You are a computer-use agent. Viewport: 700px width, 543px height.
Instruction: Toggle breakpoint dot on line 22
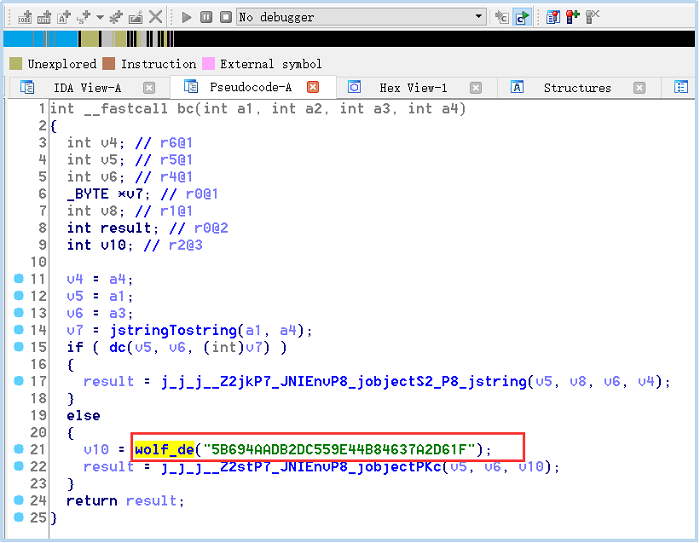(x=18, y=466)
